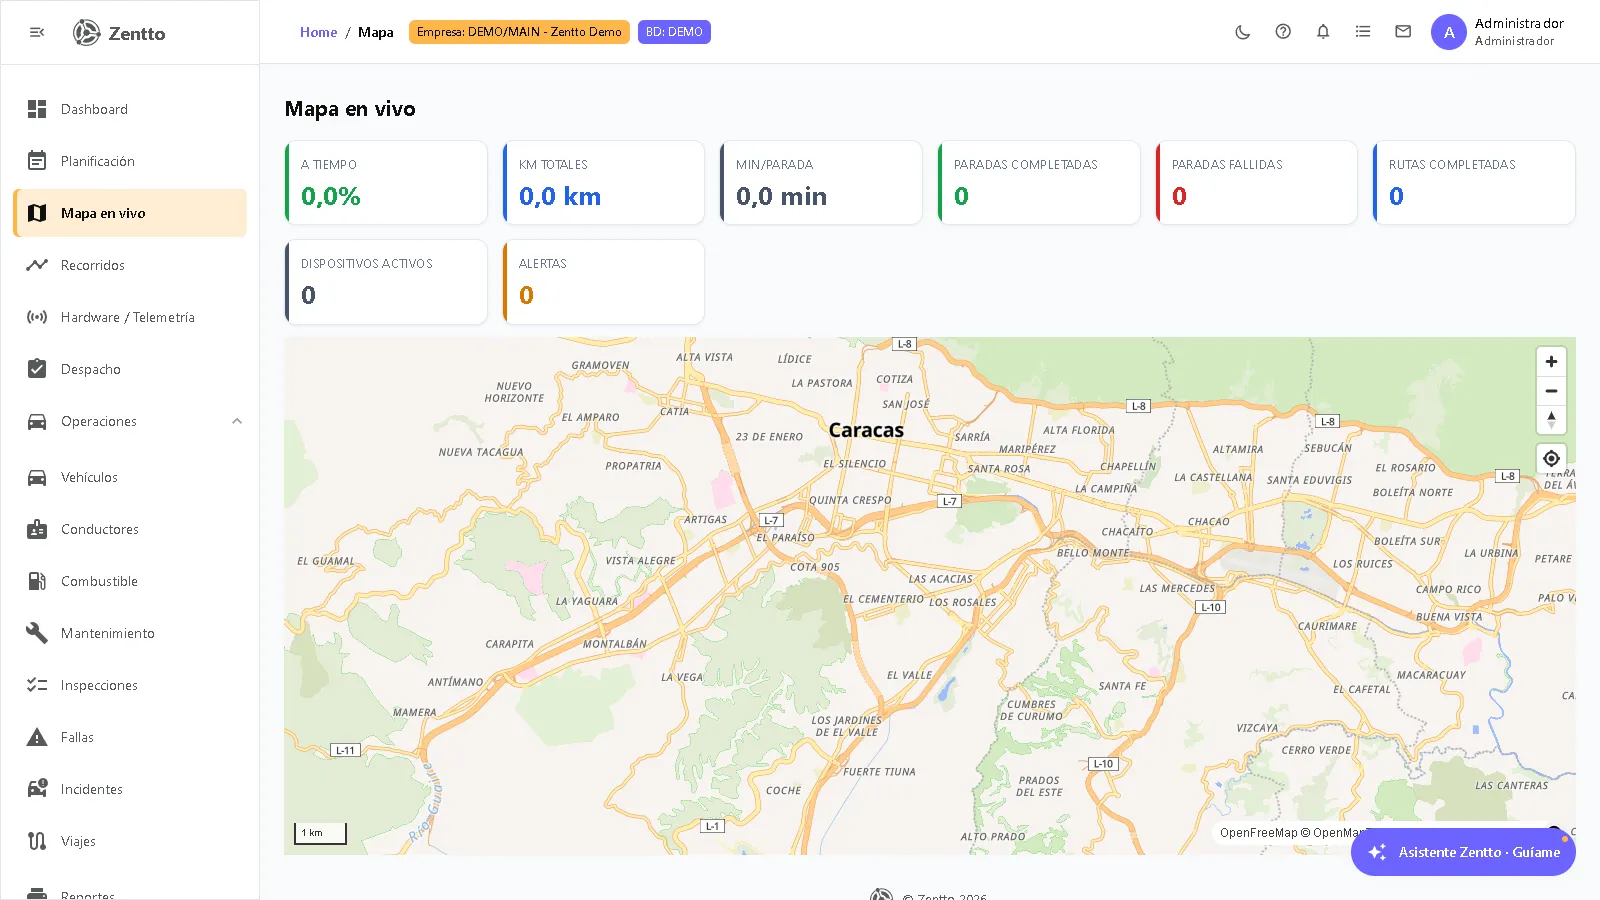Open Mantenimiento section

[130, 633]
